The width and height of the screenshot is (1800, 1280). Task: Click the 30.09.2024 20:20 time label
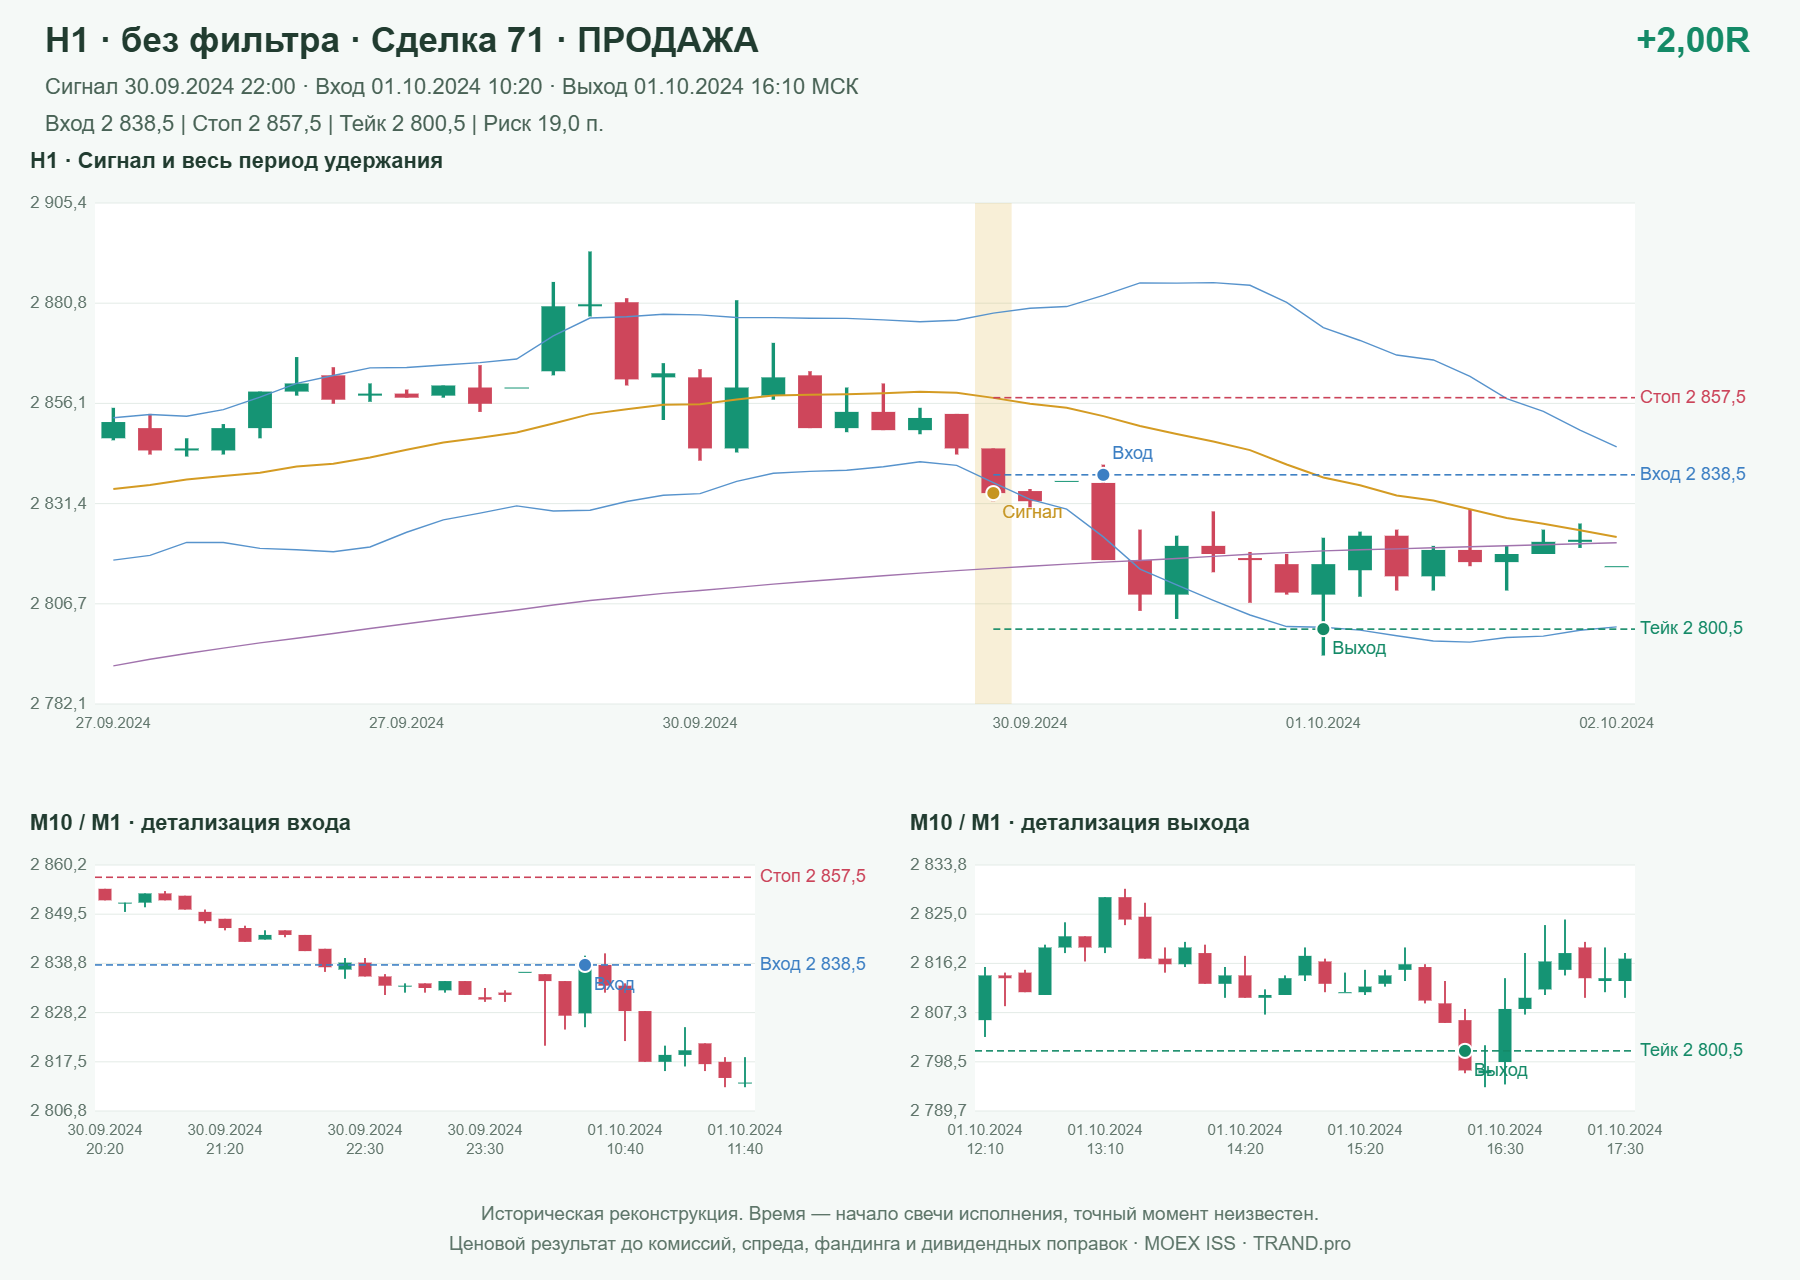tap(105, 1139)
